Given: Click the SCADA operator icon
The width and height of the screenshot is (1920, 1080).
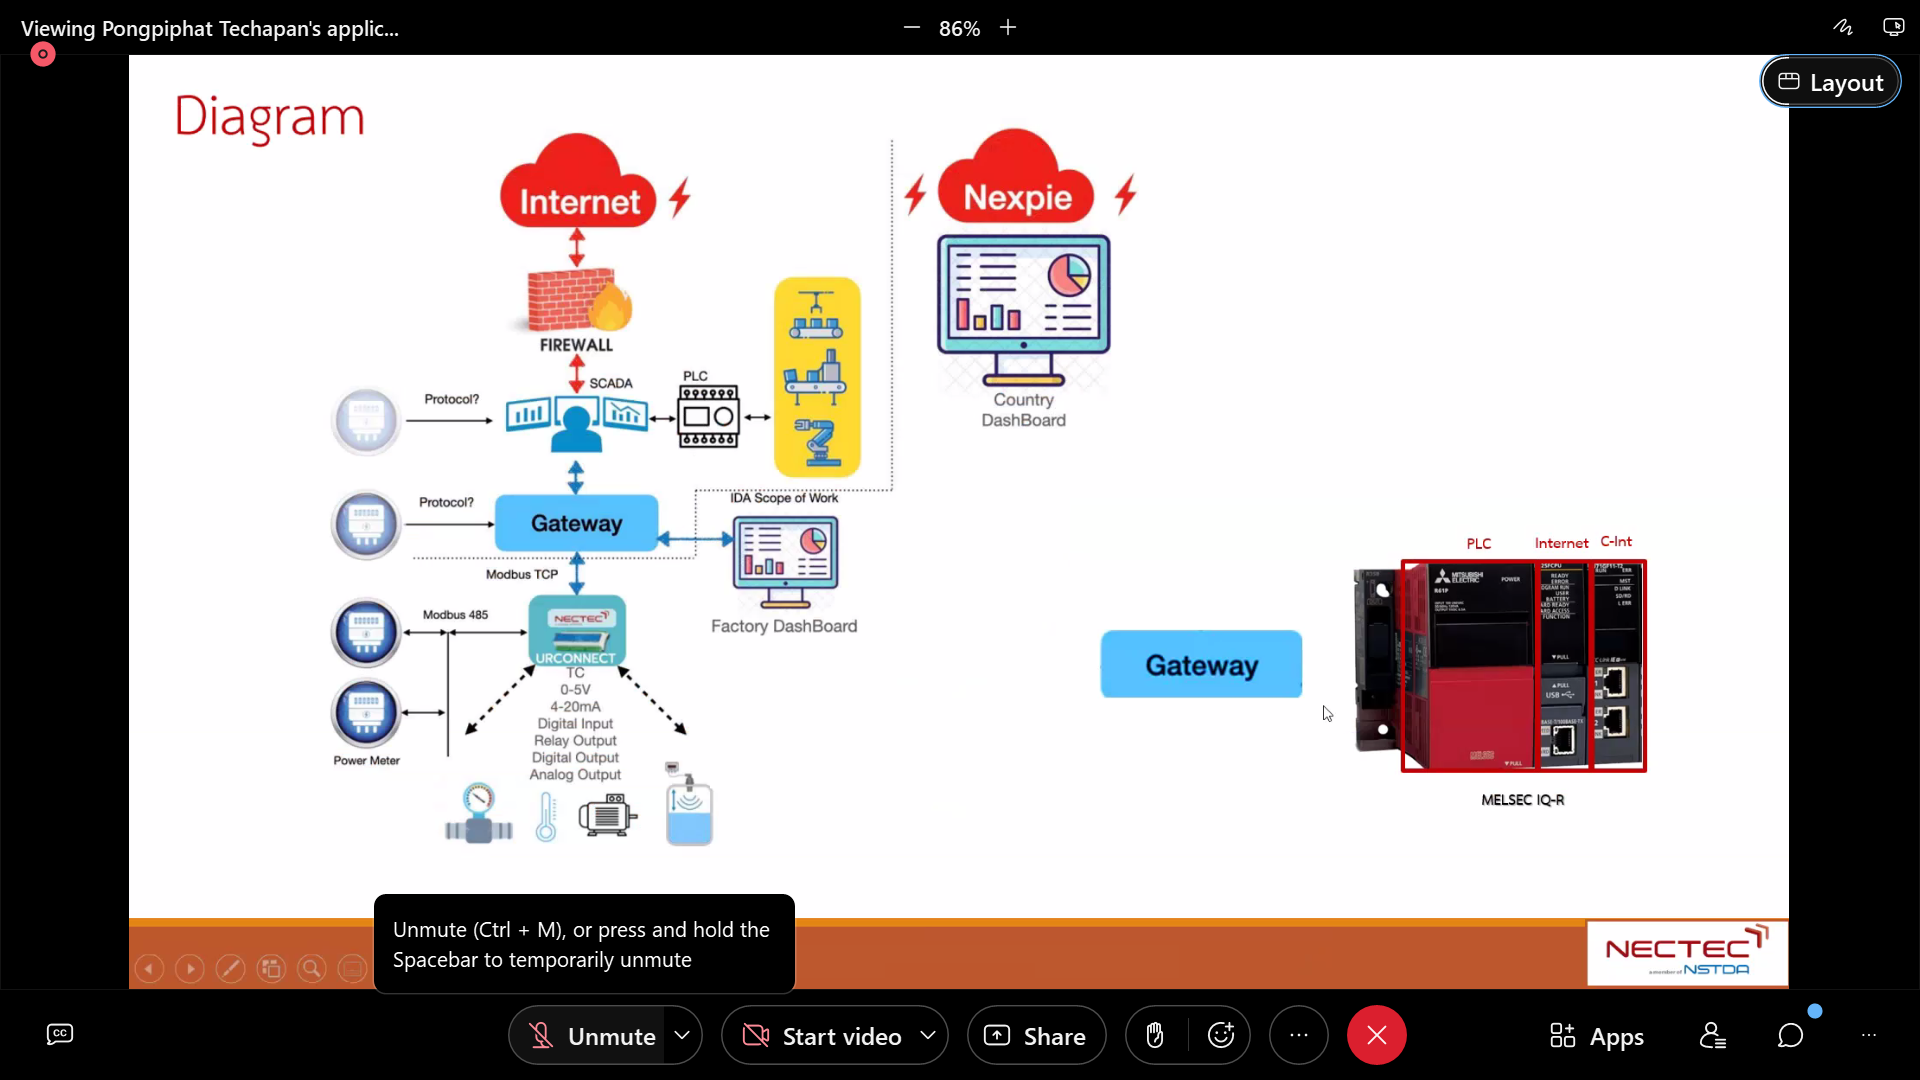Looking at the screenshot, I should click(x=576, y=423).
